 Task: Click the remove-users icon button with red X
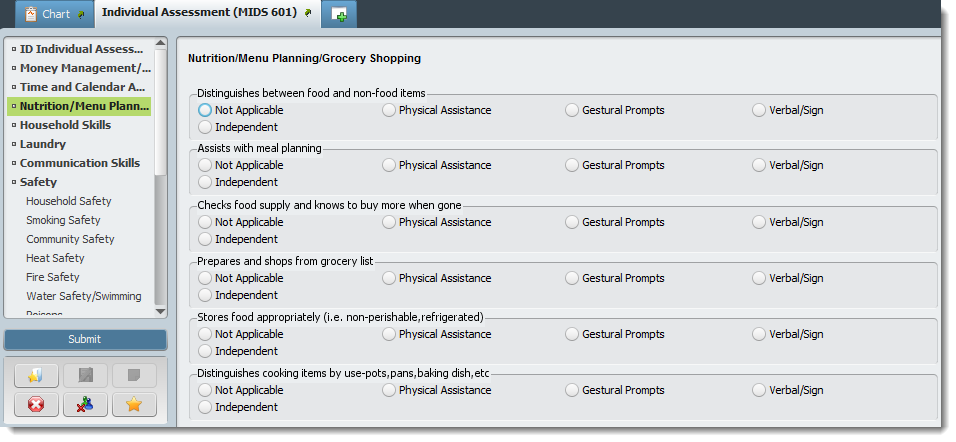click(85, 404)
